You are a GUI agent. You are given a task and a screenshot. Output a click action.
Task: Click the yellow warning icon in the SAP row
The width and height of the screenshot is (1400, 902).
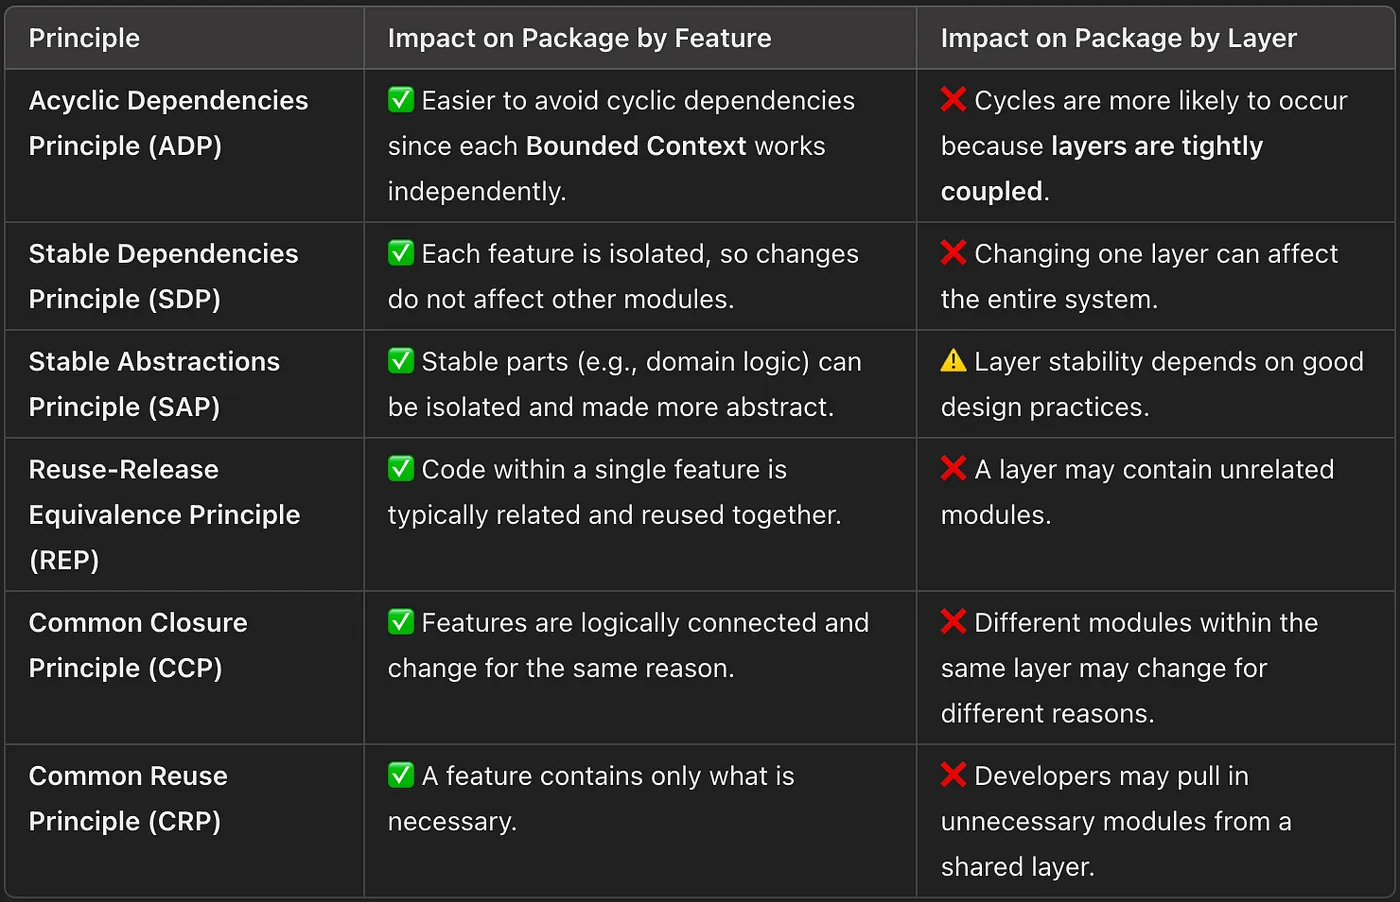953,360
